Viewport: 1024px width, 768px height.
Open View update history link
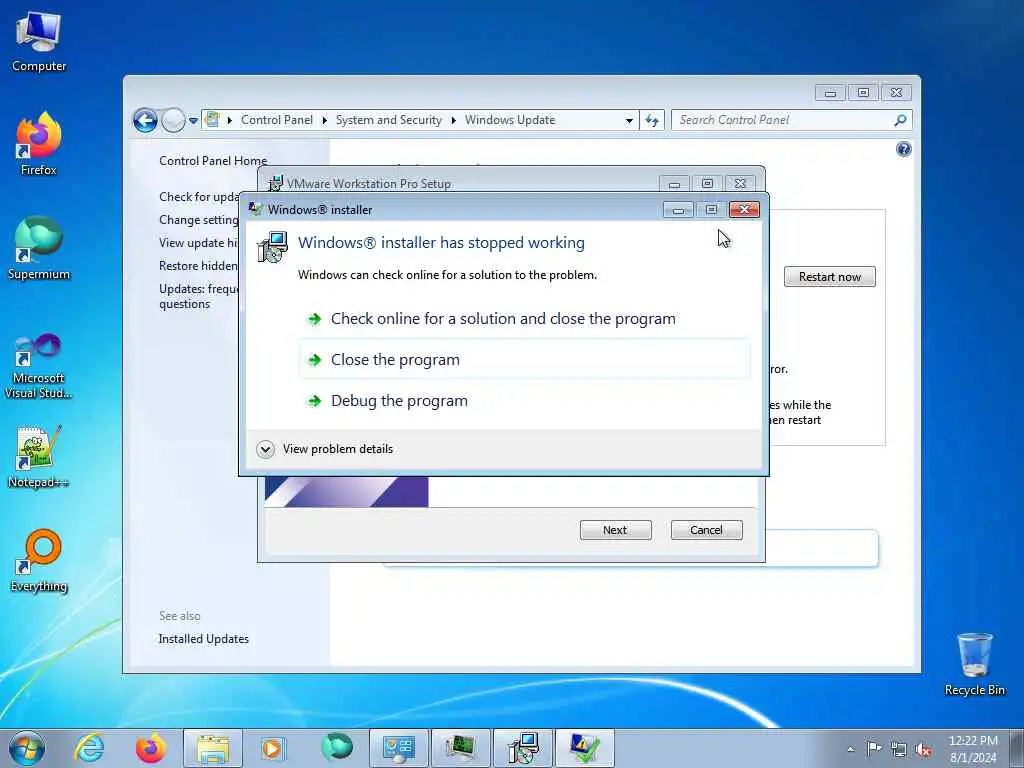pos(199,243)
